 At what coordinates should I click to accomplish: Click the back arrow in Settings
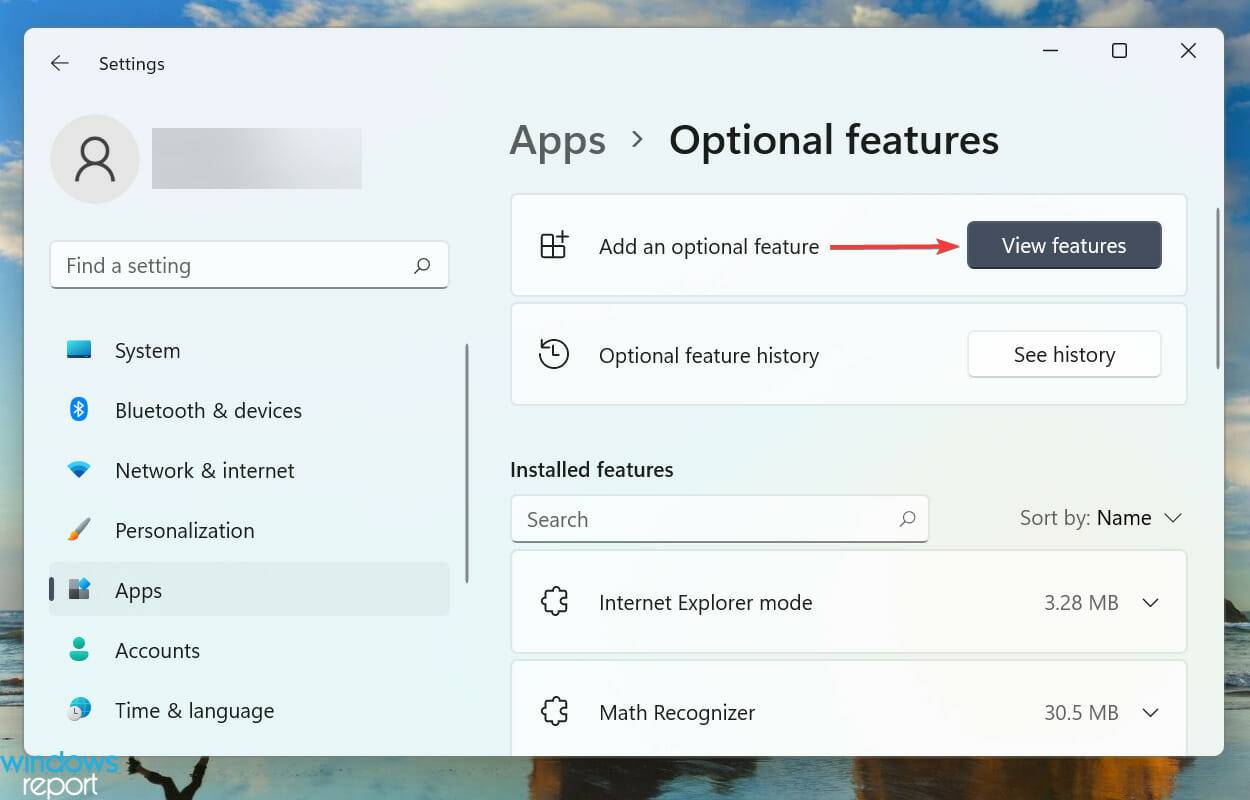(59, 63)
